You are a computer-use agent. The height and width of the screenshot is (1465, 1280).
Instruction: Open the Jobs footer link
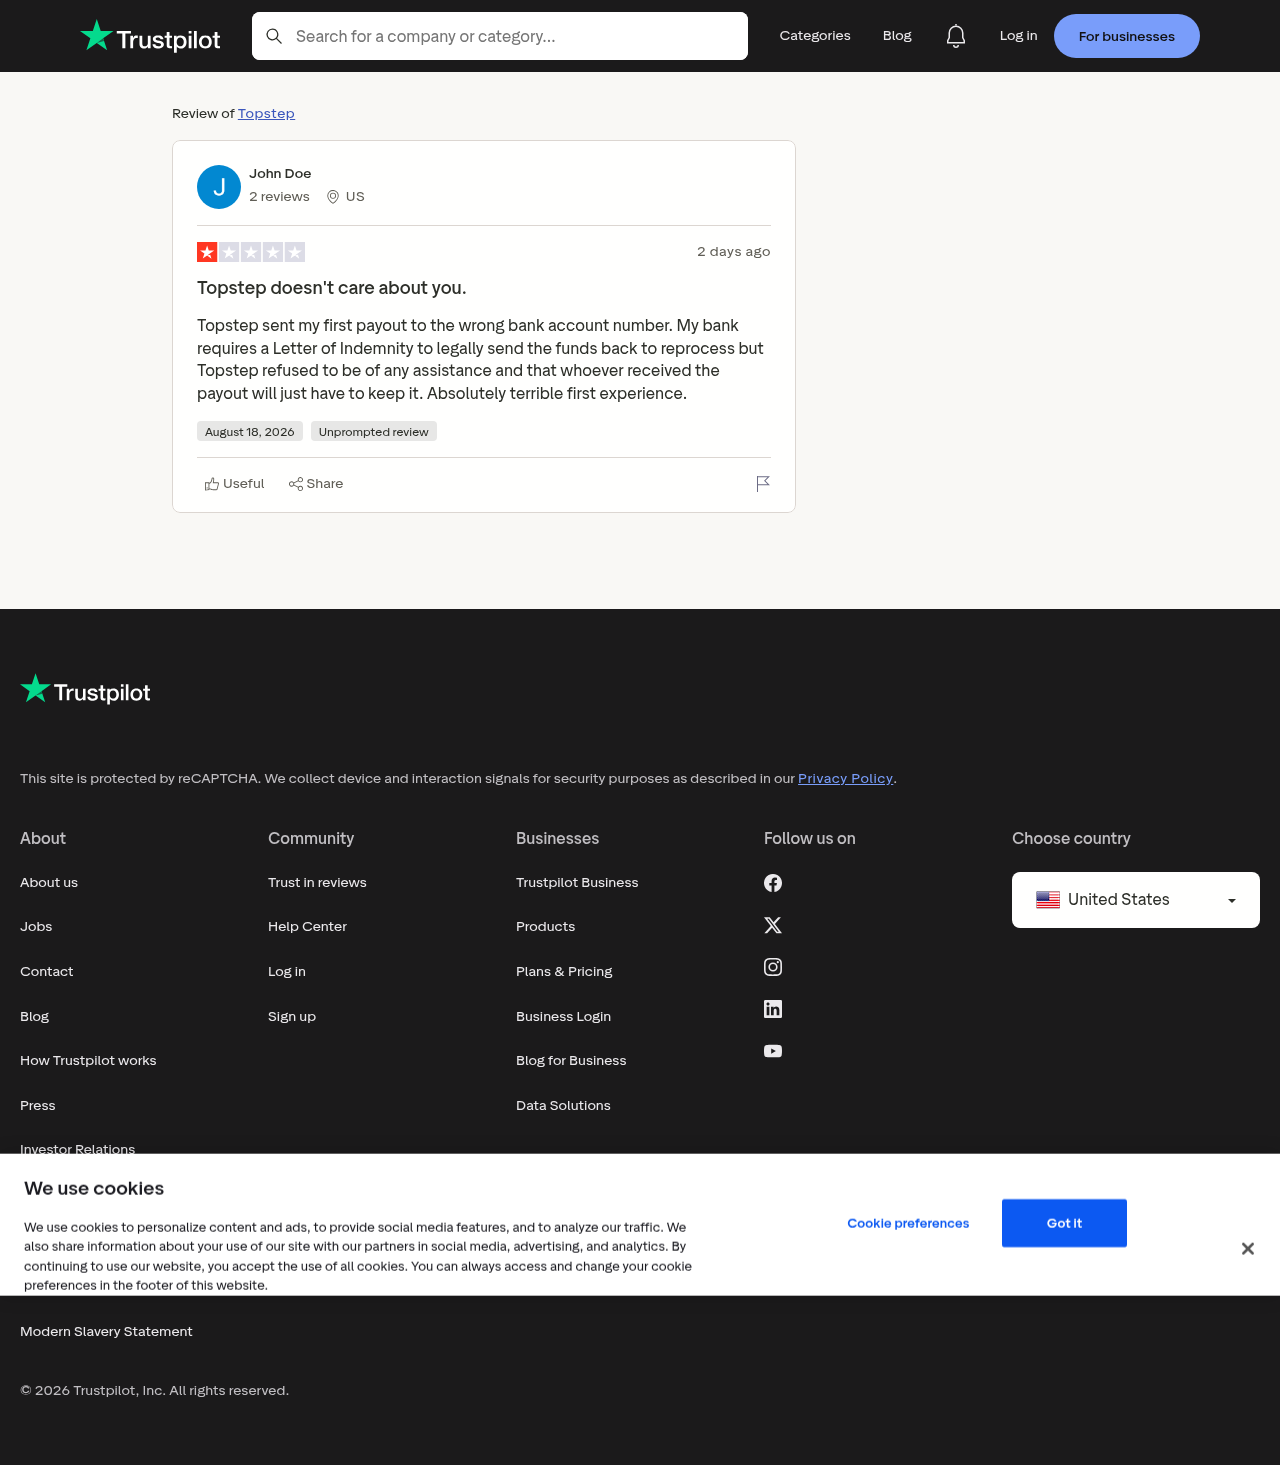point(36,927)
